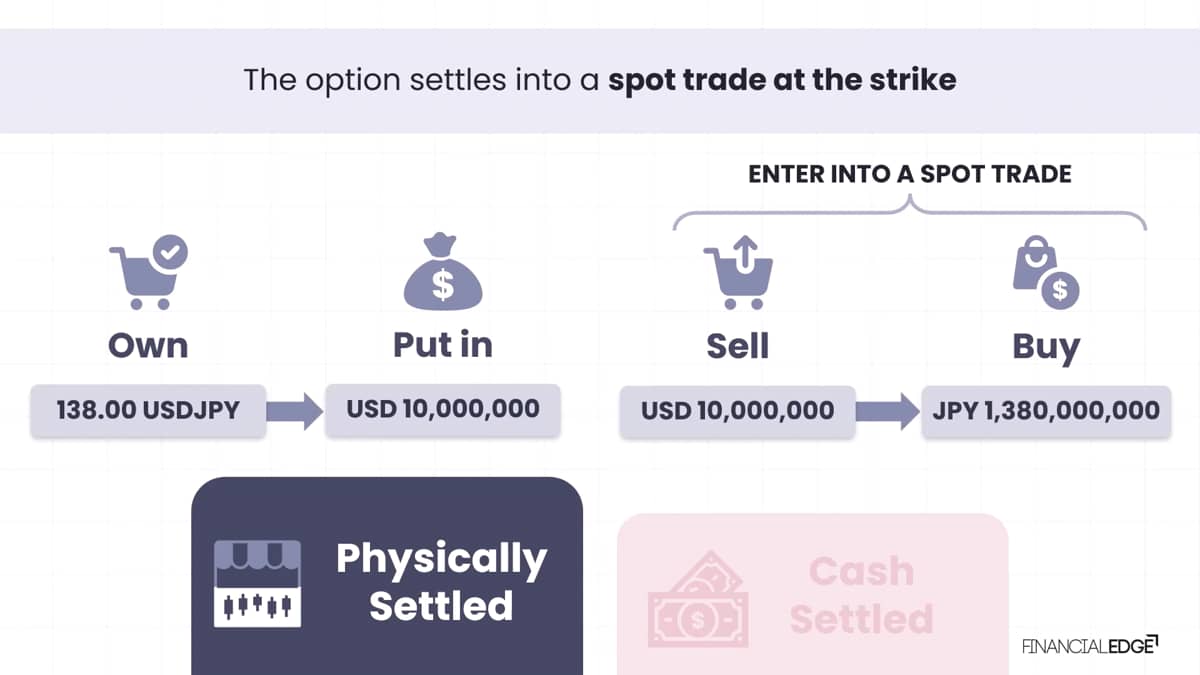
Task: Click the cart with upward arrow icon
Action: [738, 270]
